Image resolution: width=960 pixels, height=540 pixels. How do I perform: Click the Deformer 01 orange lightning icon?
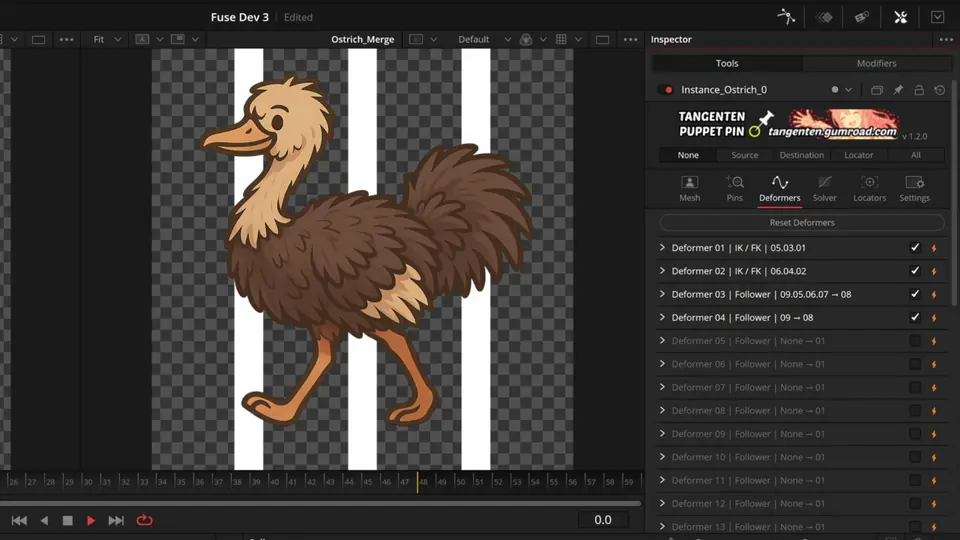point(934,248)
